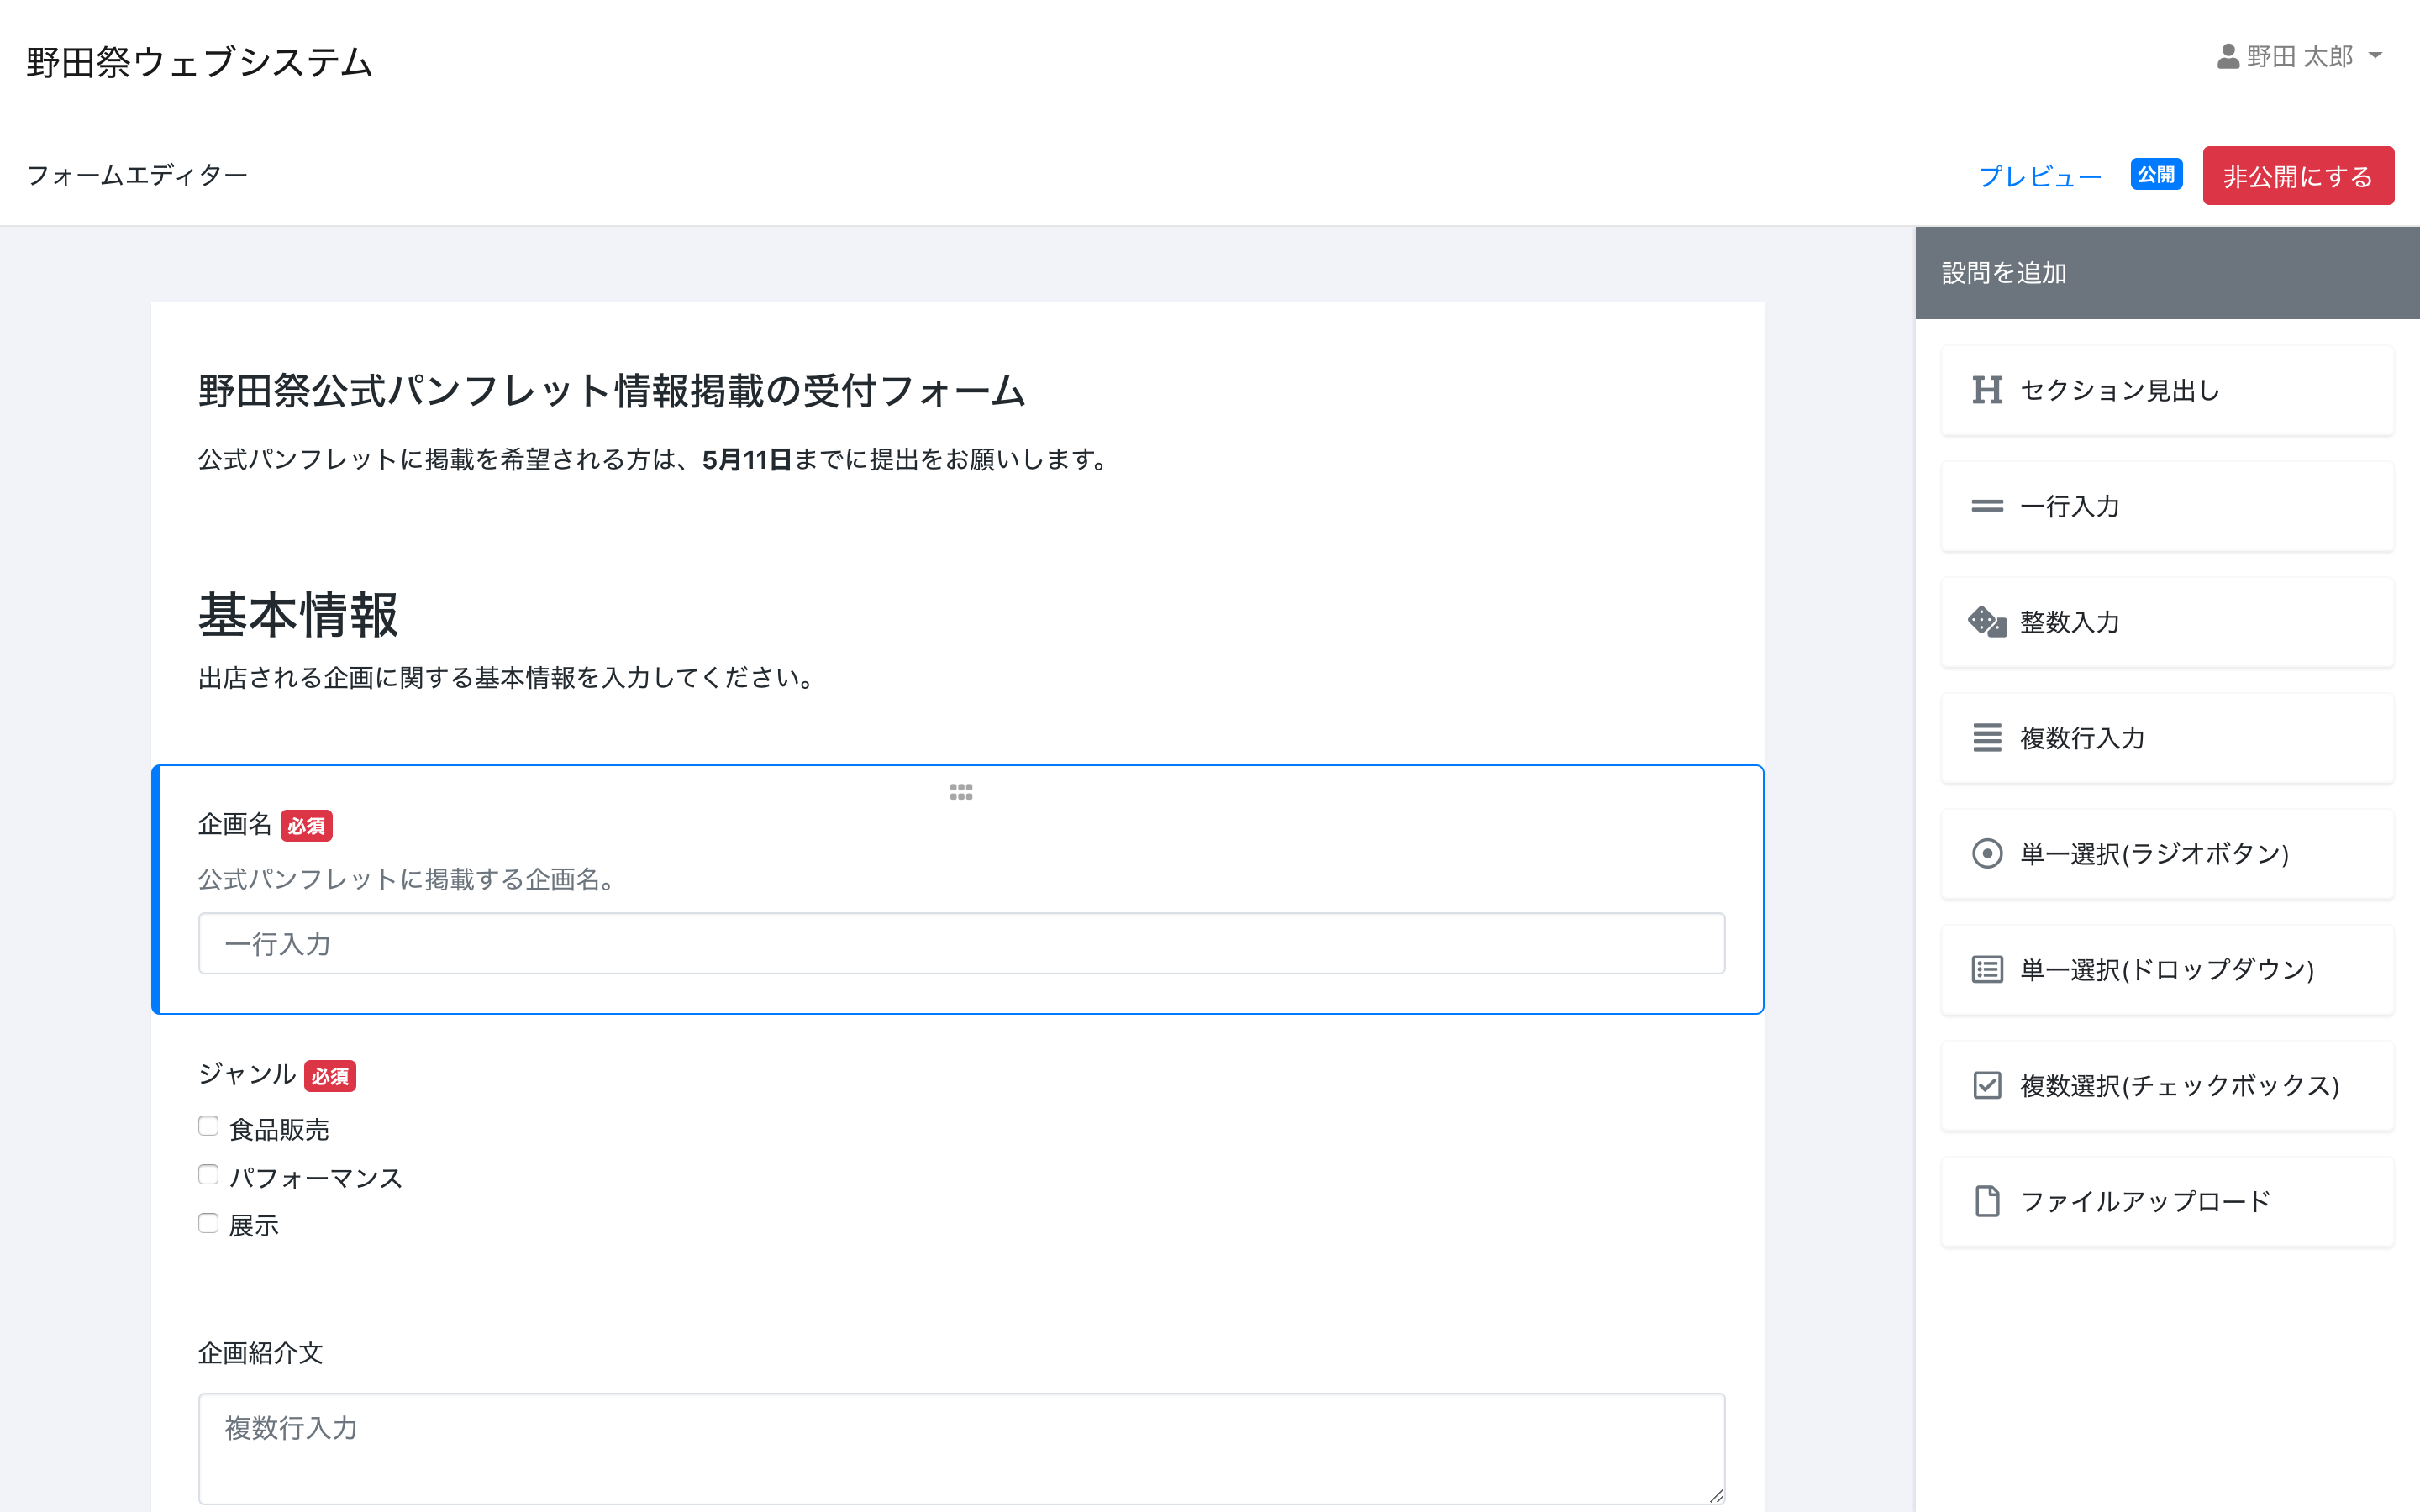The image size is (2420, 1512).
Task: Click the checkbox multi-select icon
Action: tap(1986, 1086)
